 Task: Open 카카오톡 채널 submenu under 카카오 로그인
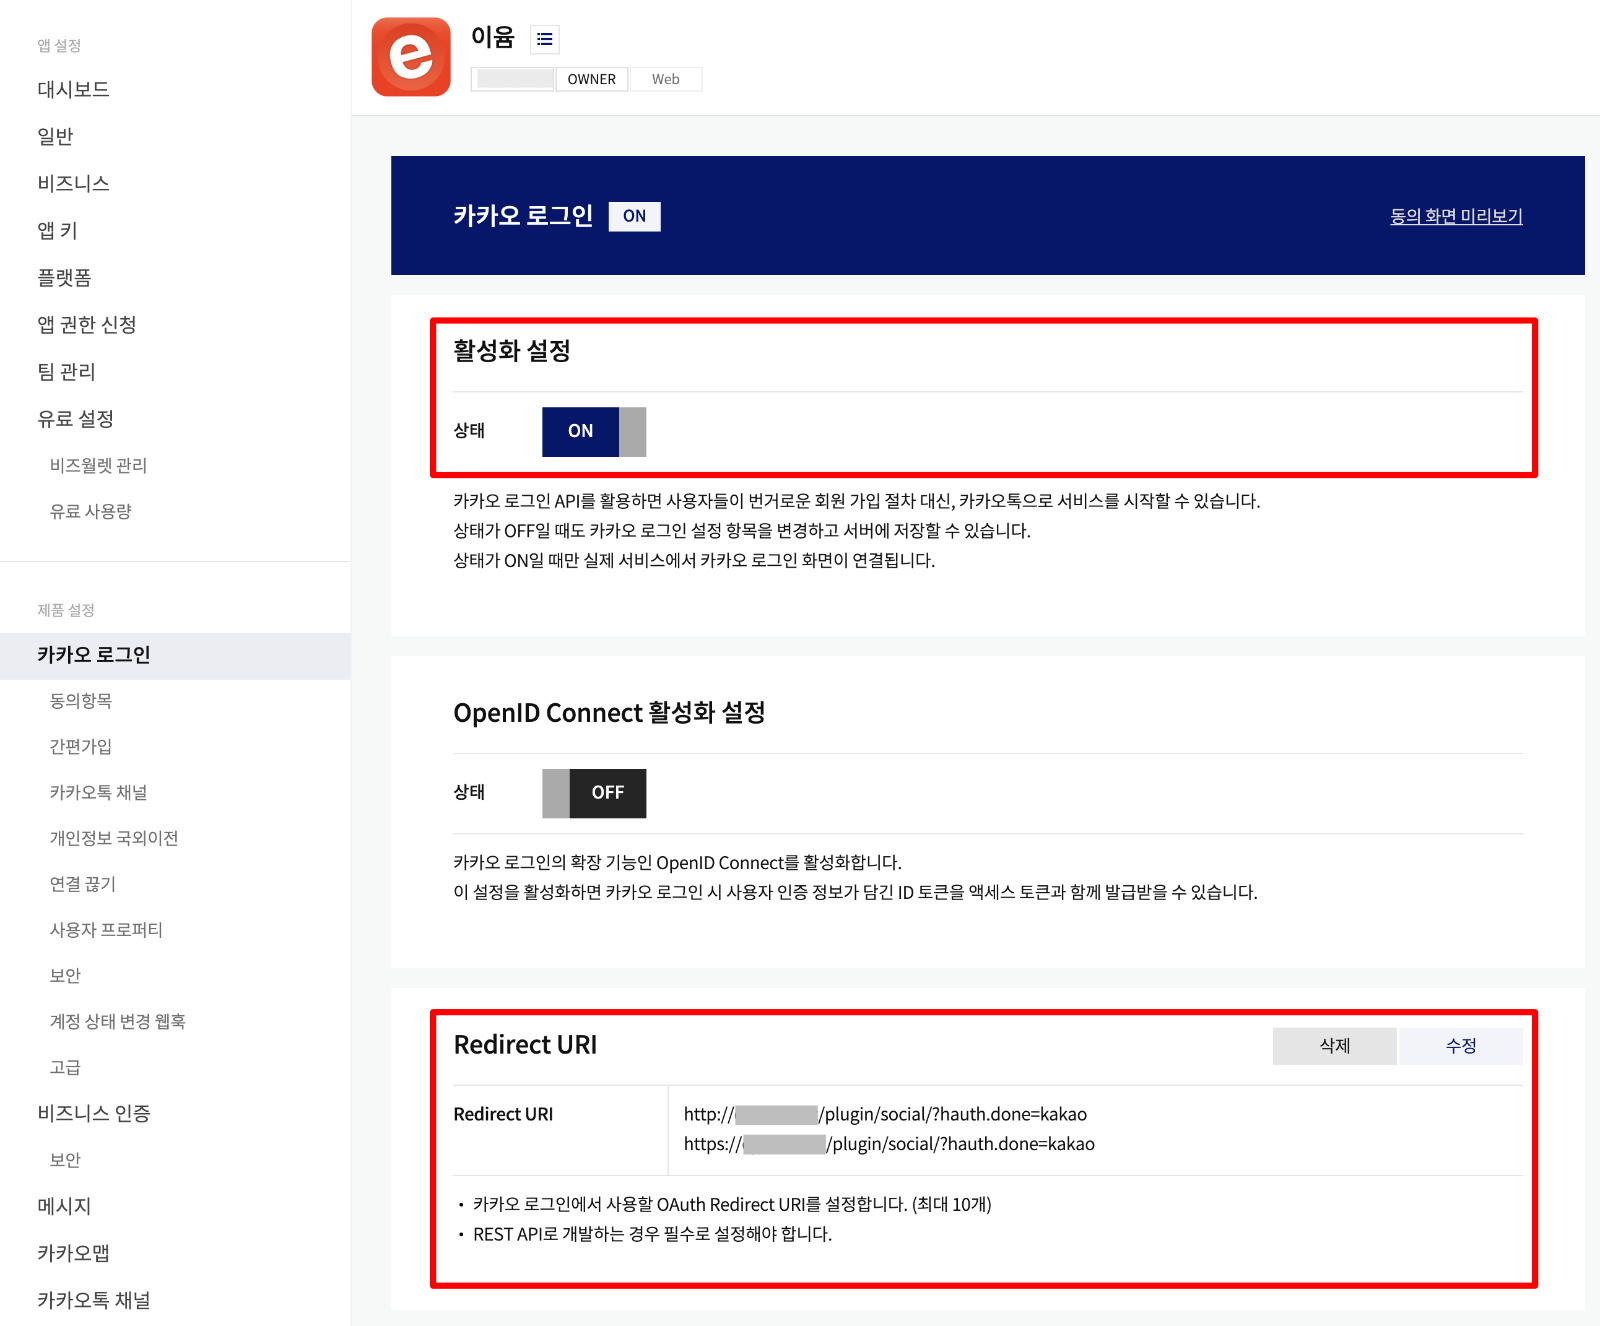(x=98, y=793)
